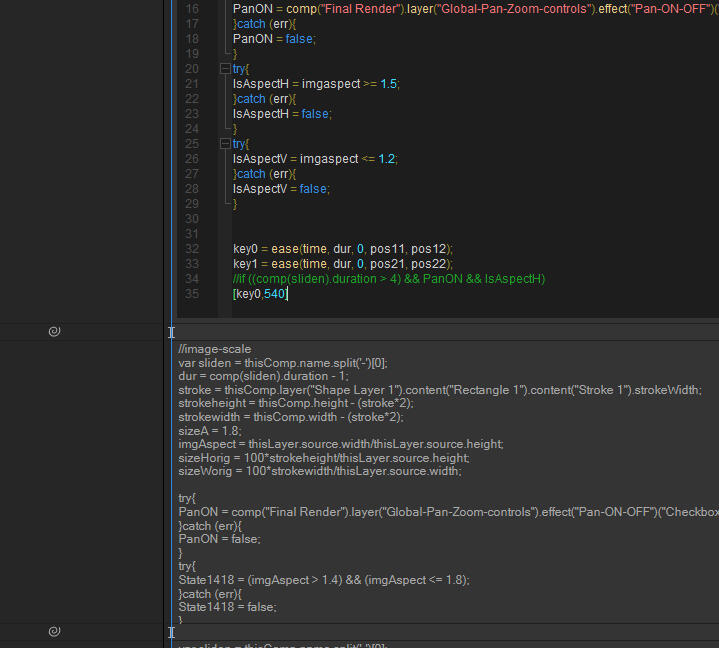
Task: Select line number 35 in the gutter
Action: pos(192,294)
